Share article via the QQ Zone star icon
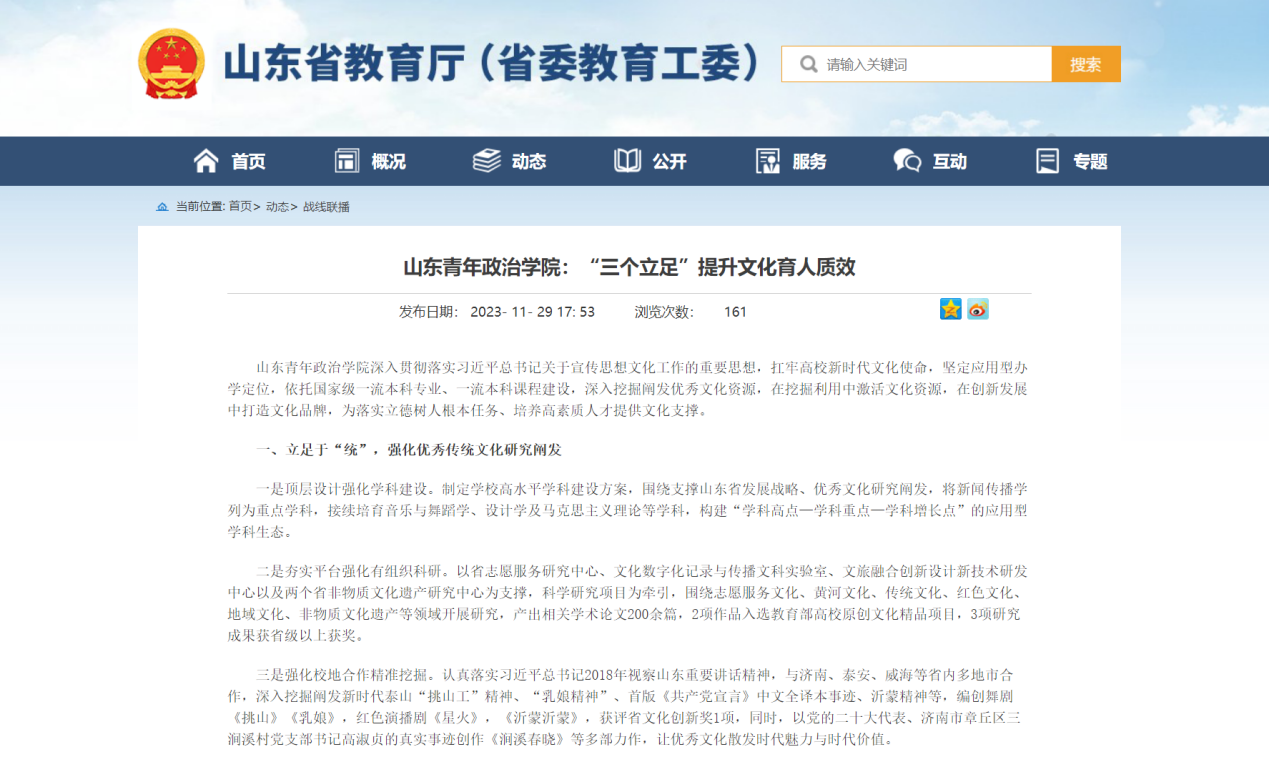The image size is (1269, 762). click(x=950, y=309)
